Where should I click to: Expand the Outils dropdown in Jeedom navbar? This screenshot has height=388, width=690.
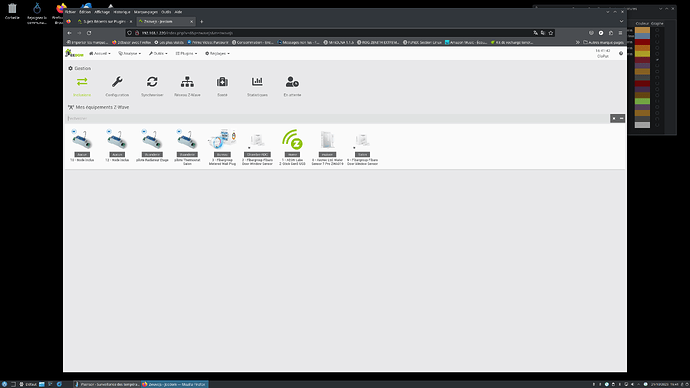pos(158,53)
